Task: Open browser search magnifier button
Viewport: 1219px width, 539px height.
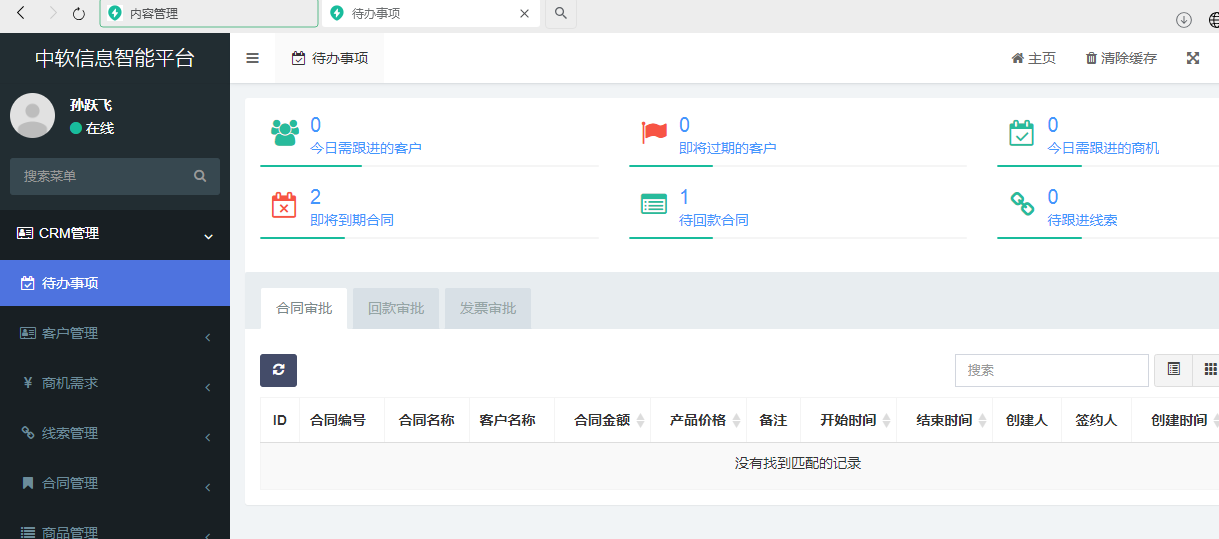Action: [x=561, y=13]
